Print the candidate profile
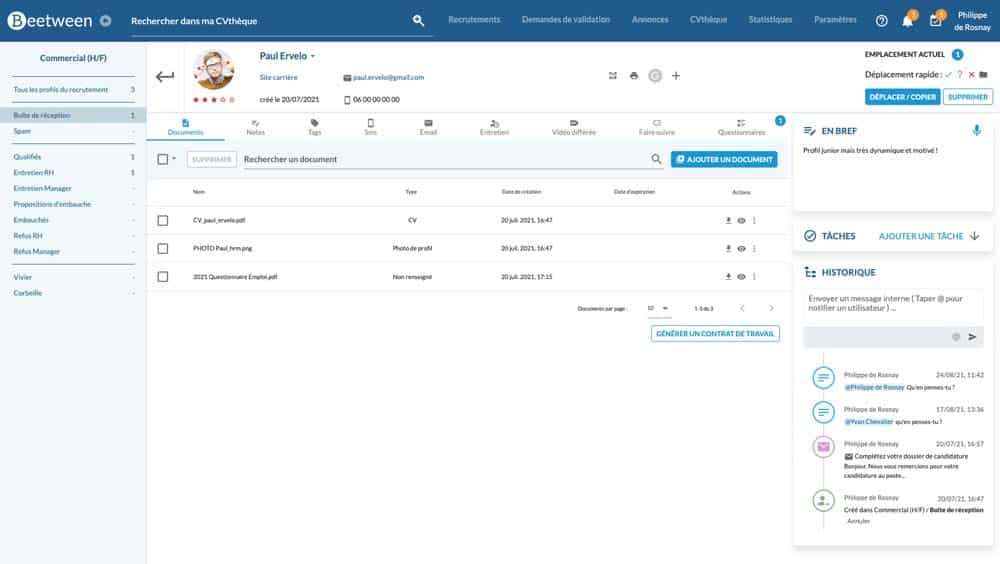Image resolution: width=1000 pixels, height=564 pixels. pos(634,75)
